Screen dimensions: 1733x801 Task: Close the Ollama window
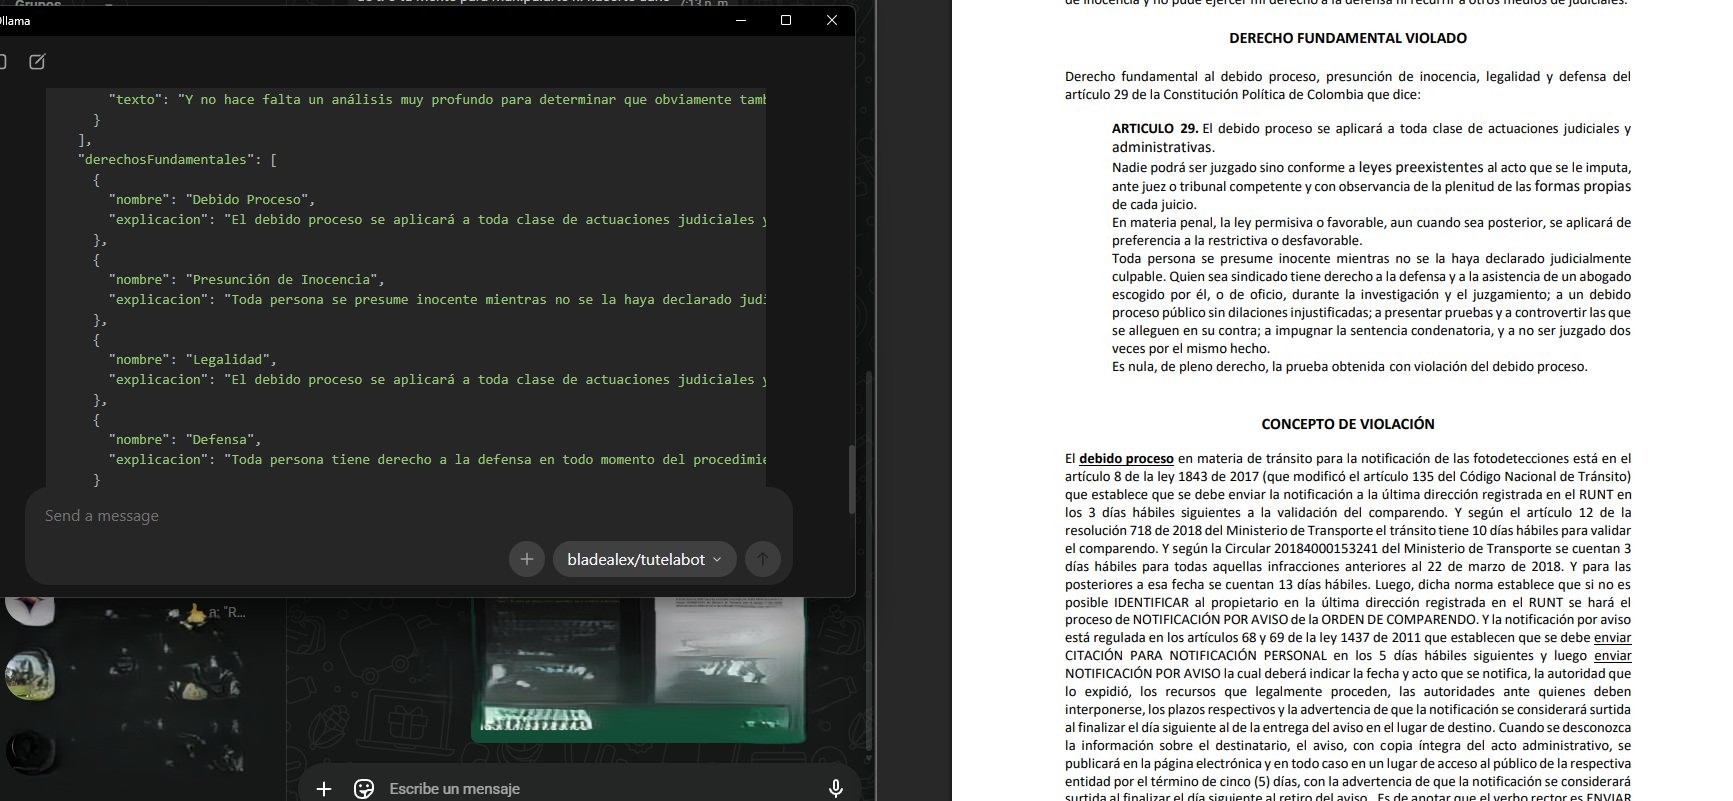(x=832, y=20)
